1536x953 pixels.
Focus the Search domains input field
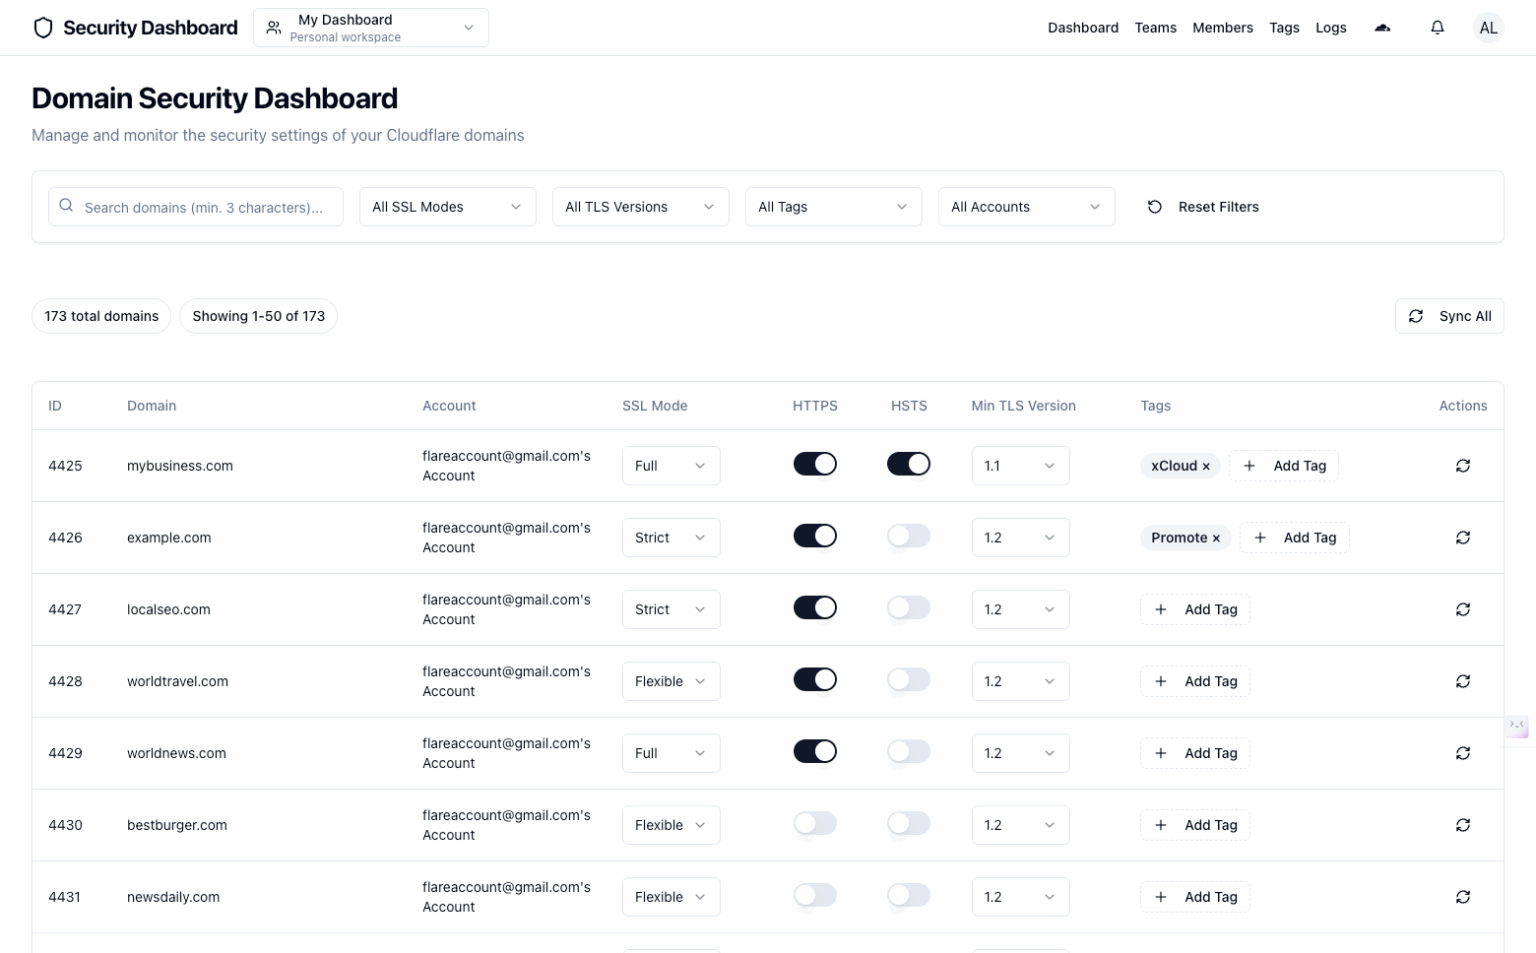(x=203, y=208)
